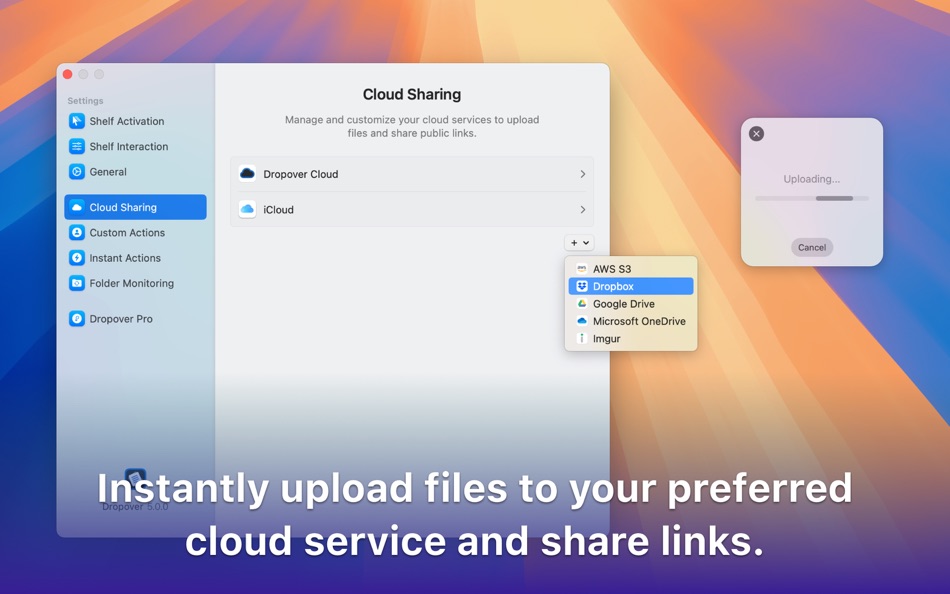Screen dimensions: 950x594
Task: Cancel the upload in progress
Action: (812, 247)
